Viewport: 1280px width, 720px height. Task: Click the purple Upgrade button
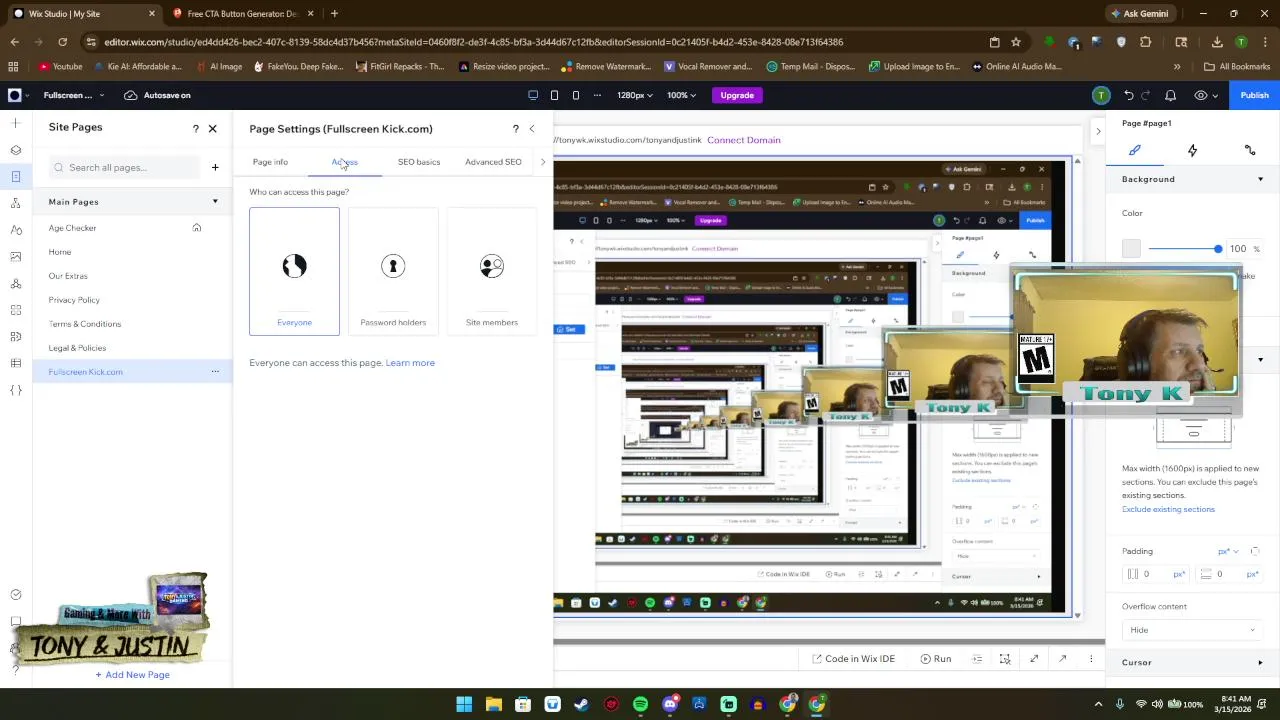[737, 95]
